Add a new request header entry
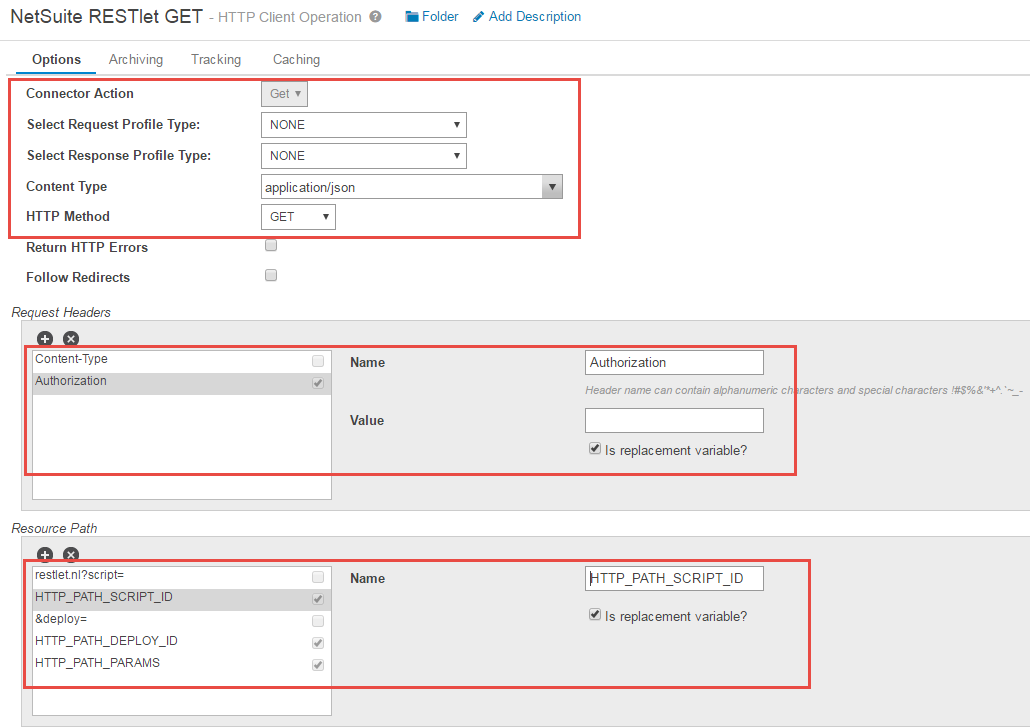Viewport: 1030px width, 728px height. click(x=45, y=339)
